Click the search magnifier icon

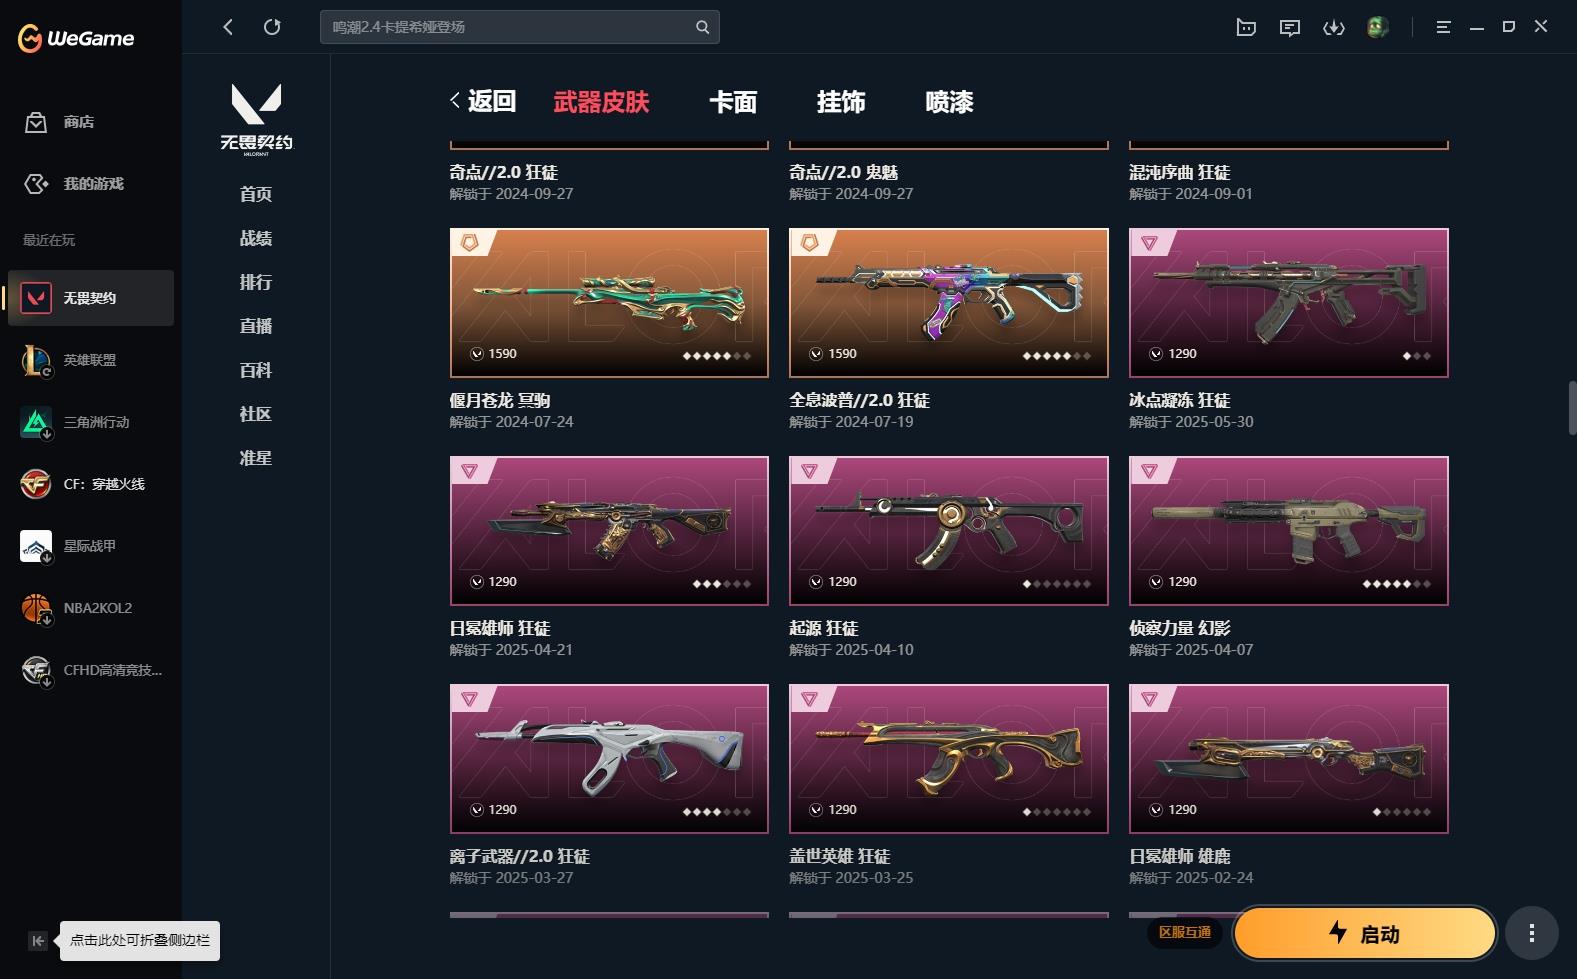(703, 27)
